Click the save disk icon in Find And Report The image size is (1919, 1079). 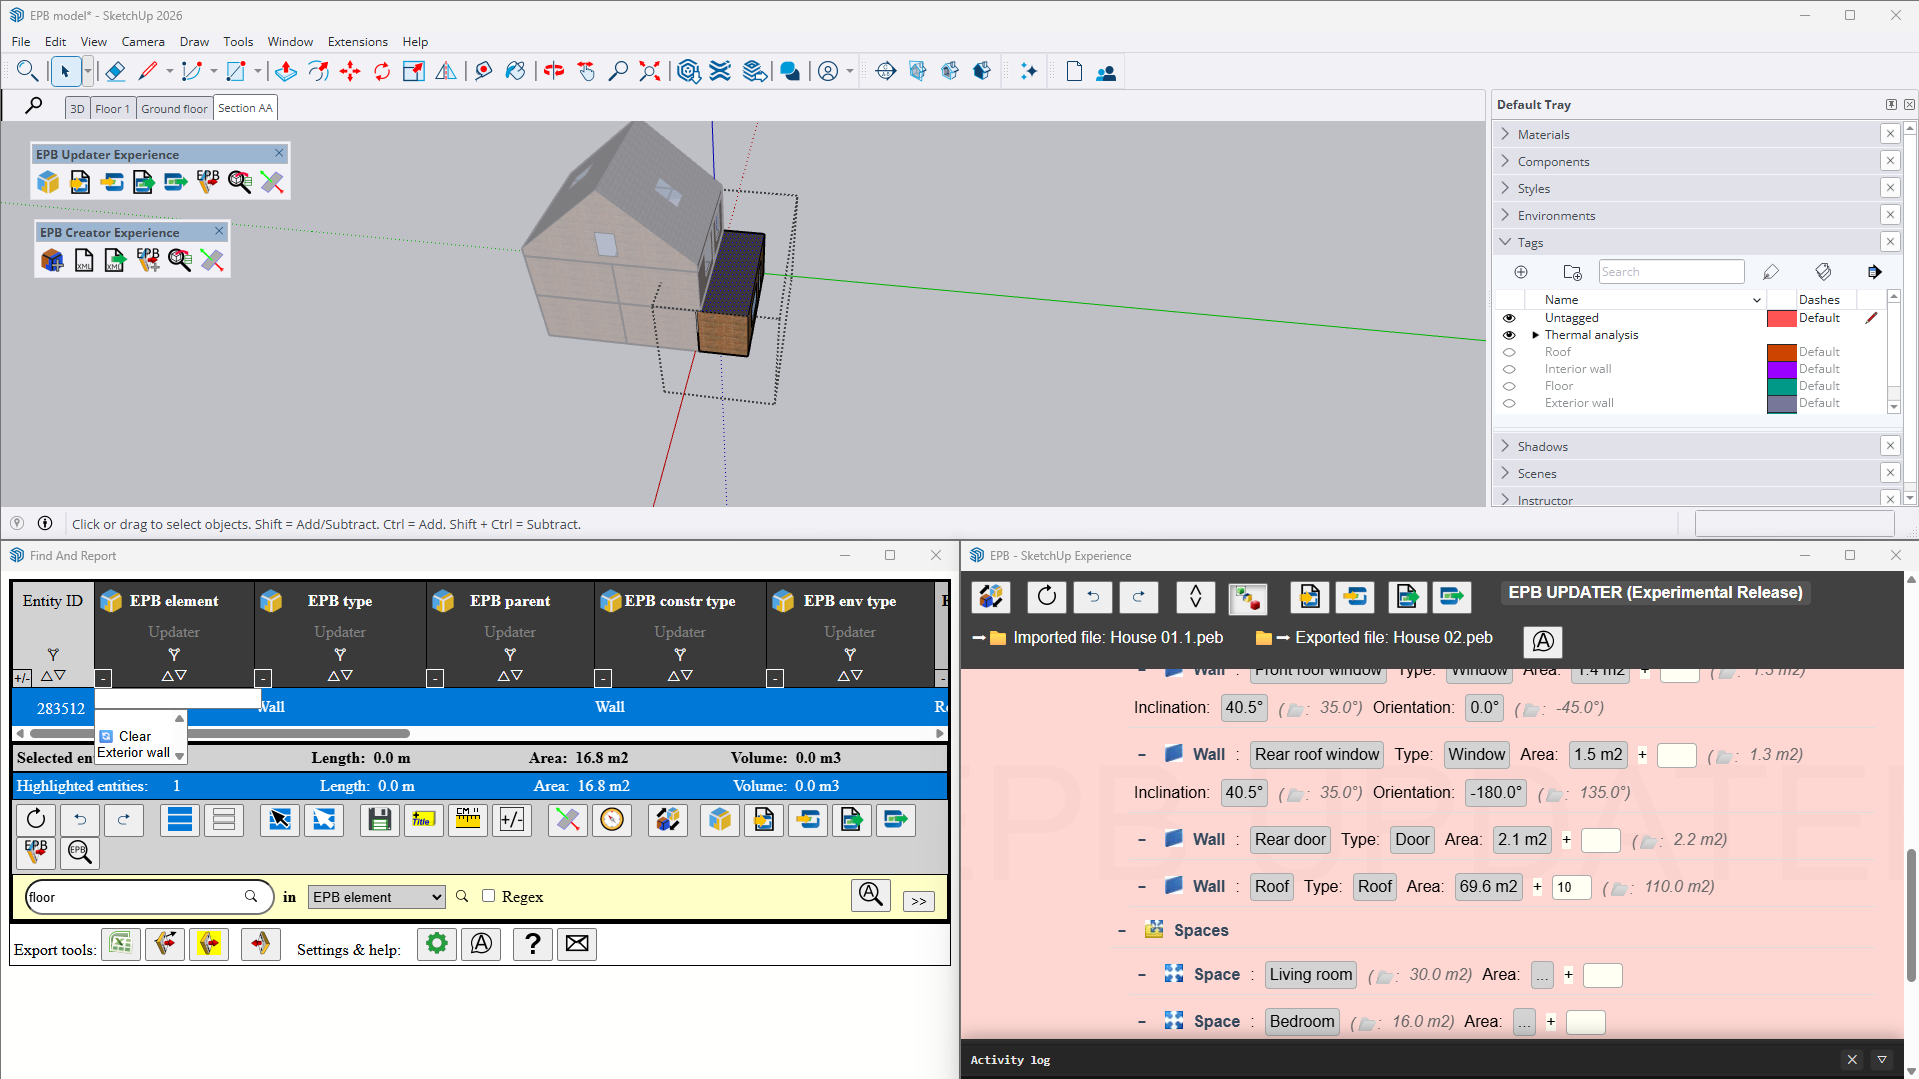click(x=379, y=820)
